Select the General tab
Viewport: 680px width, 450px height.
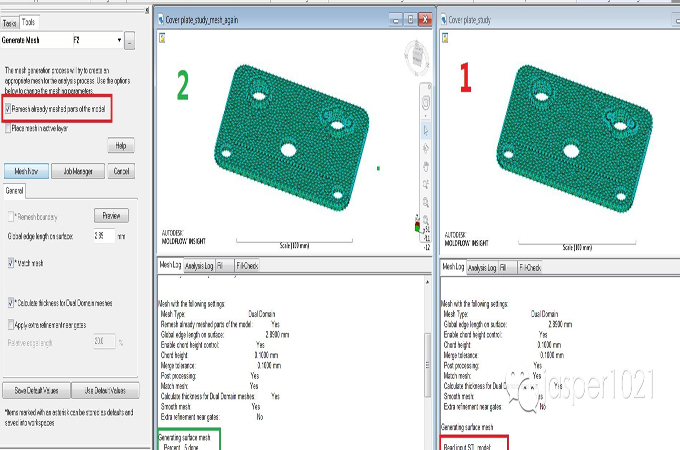click(14, 191)
